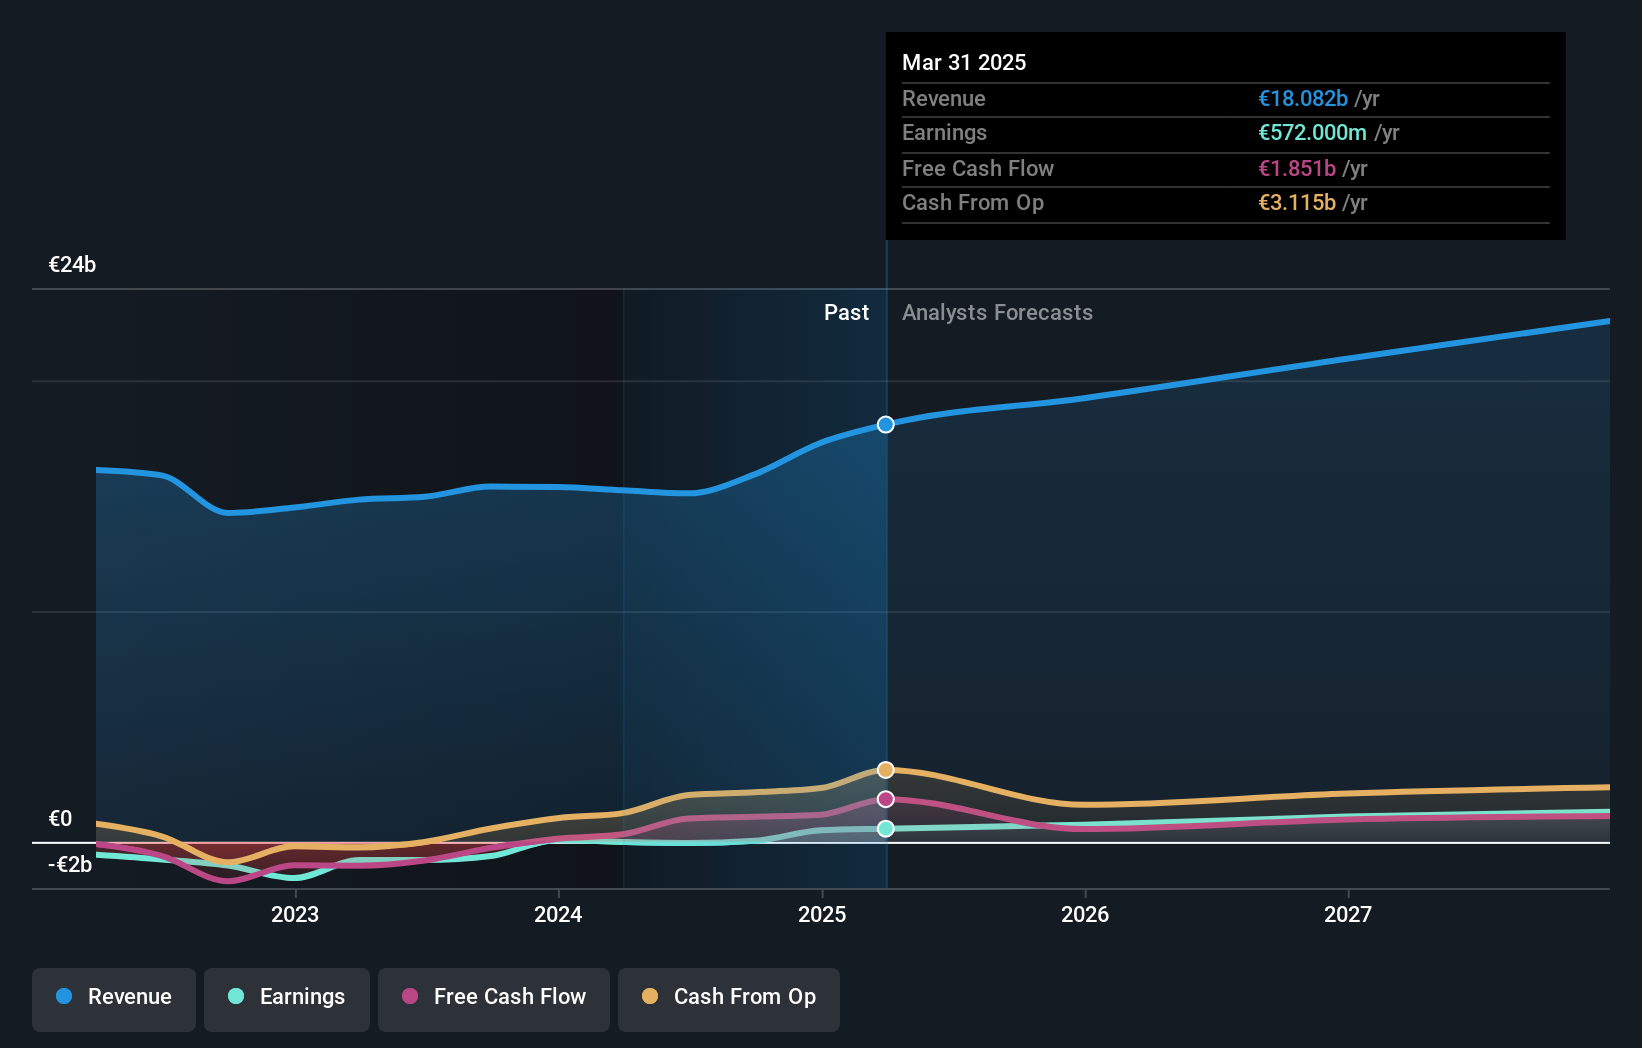Click the Earnings row label in tooltip
The image size is (1642, 1048).
(x=944, y=133)
